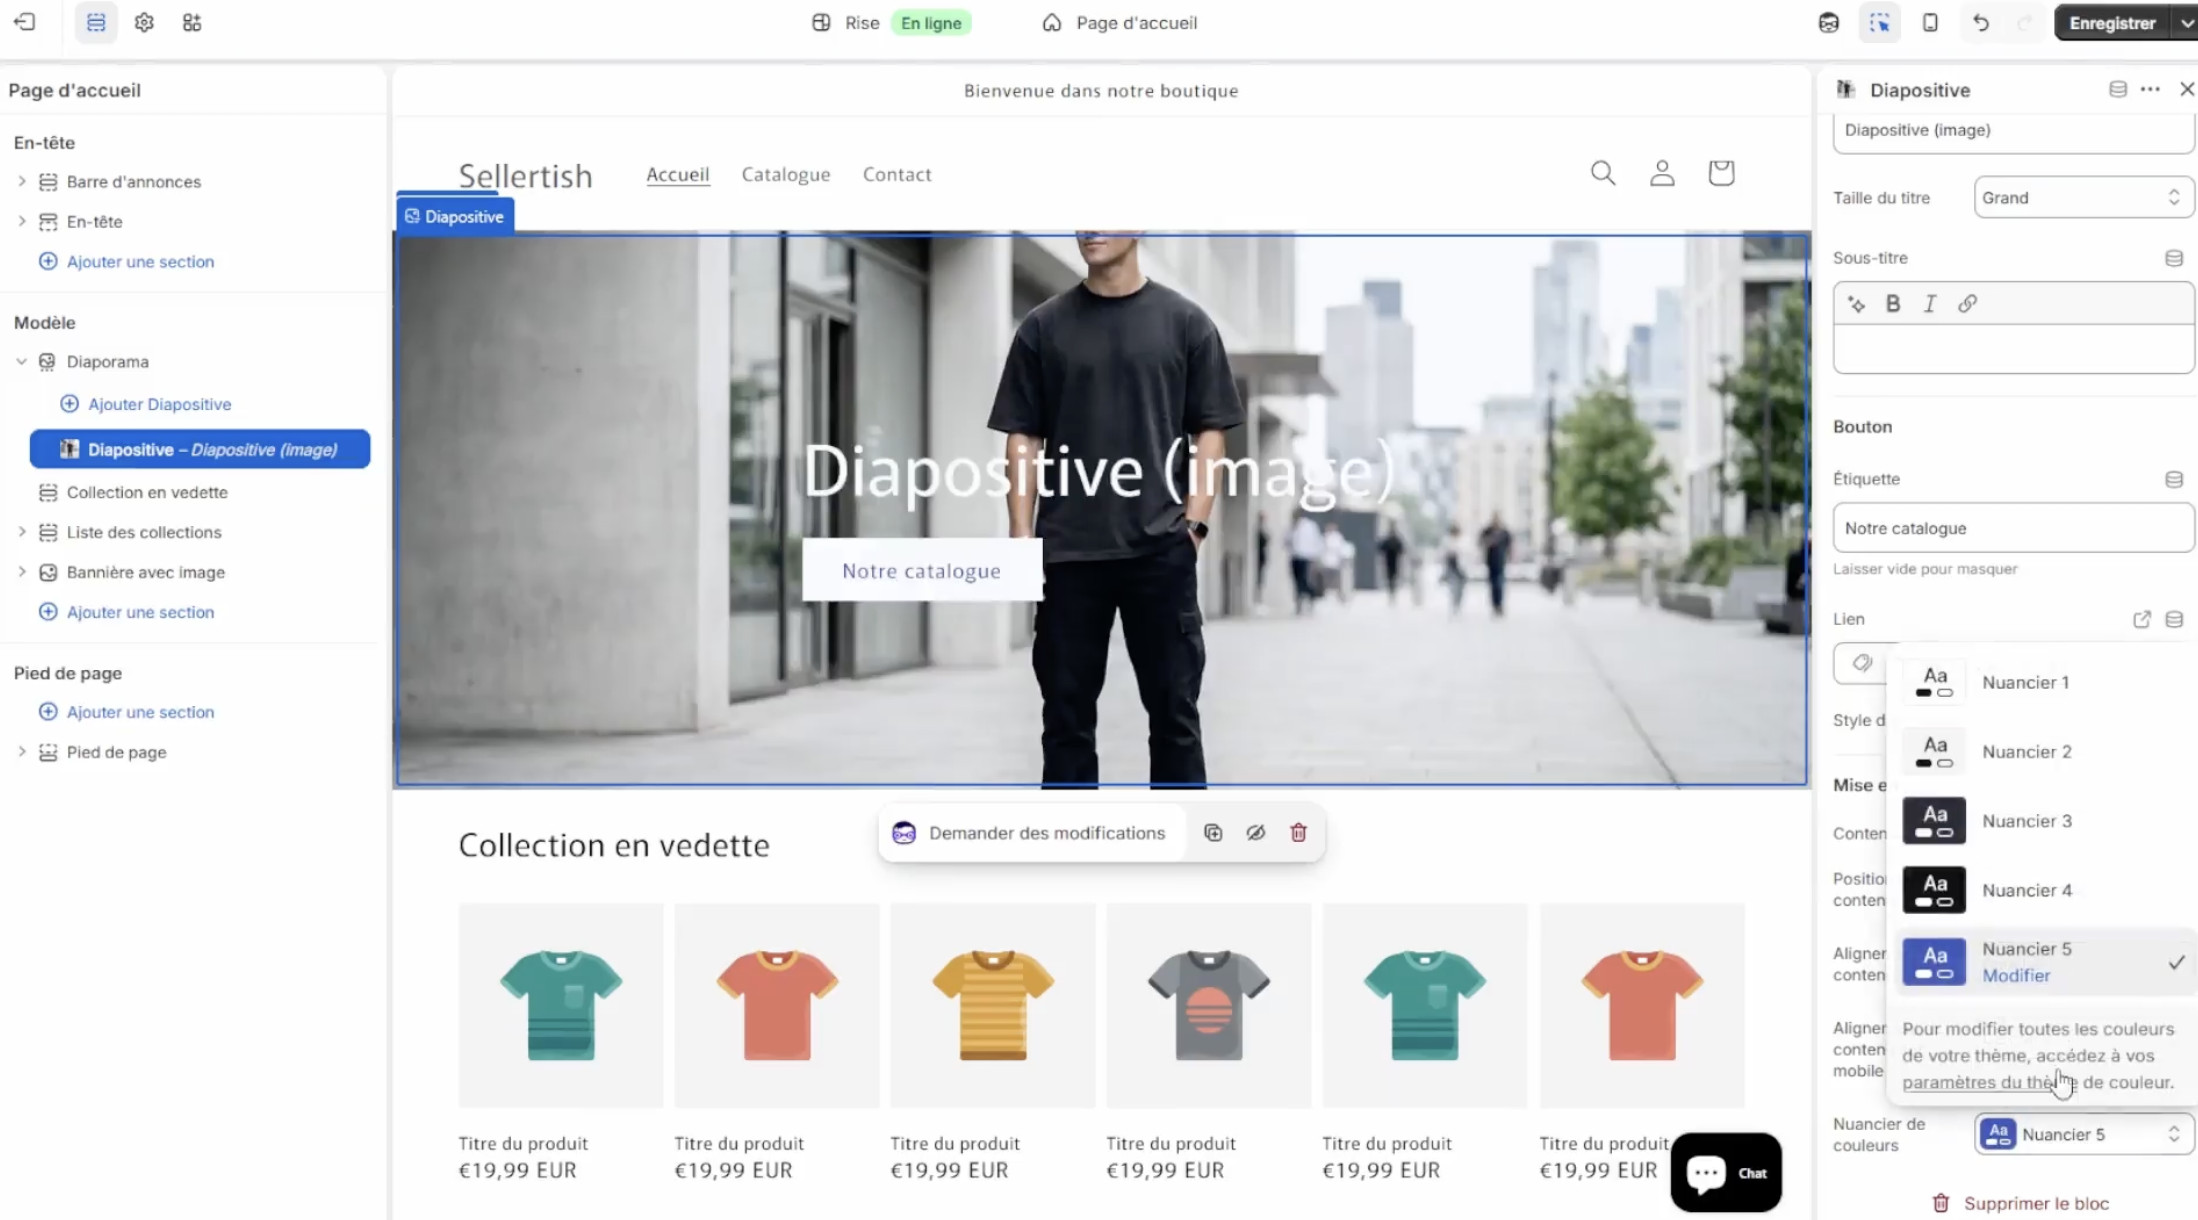
Task: Open theme settings gear icon
Action: pos(144,23)
